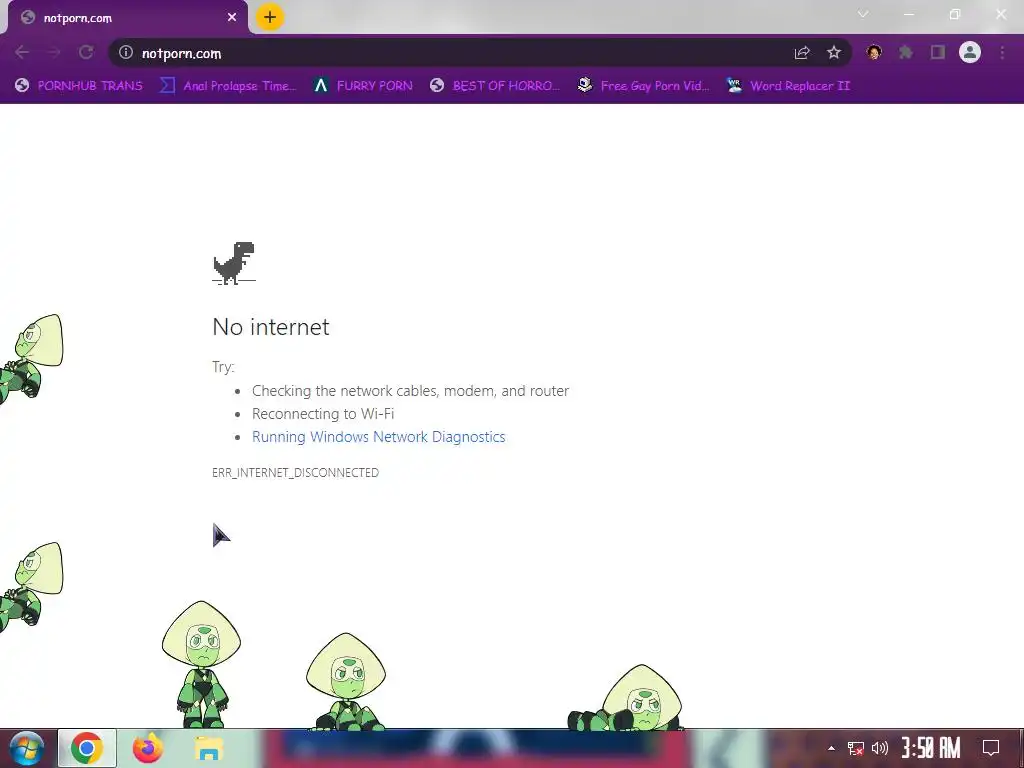Open the FURRY PORN bookmark
Image resolution: width=1024 pixels, height=768 pixels.
click(363, 86)
